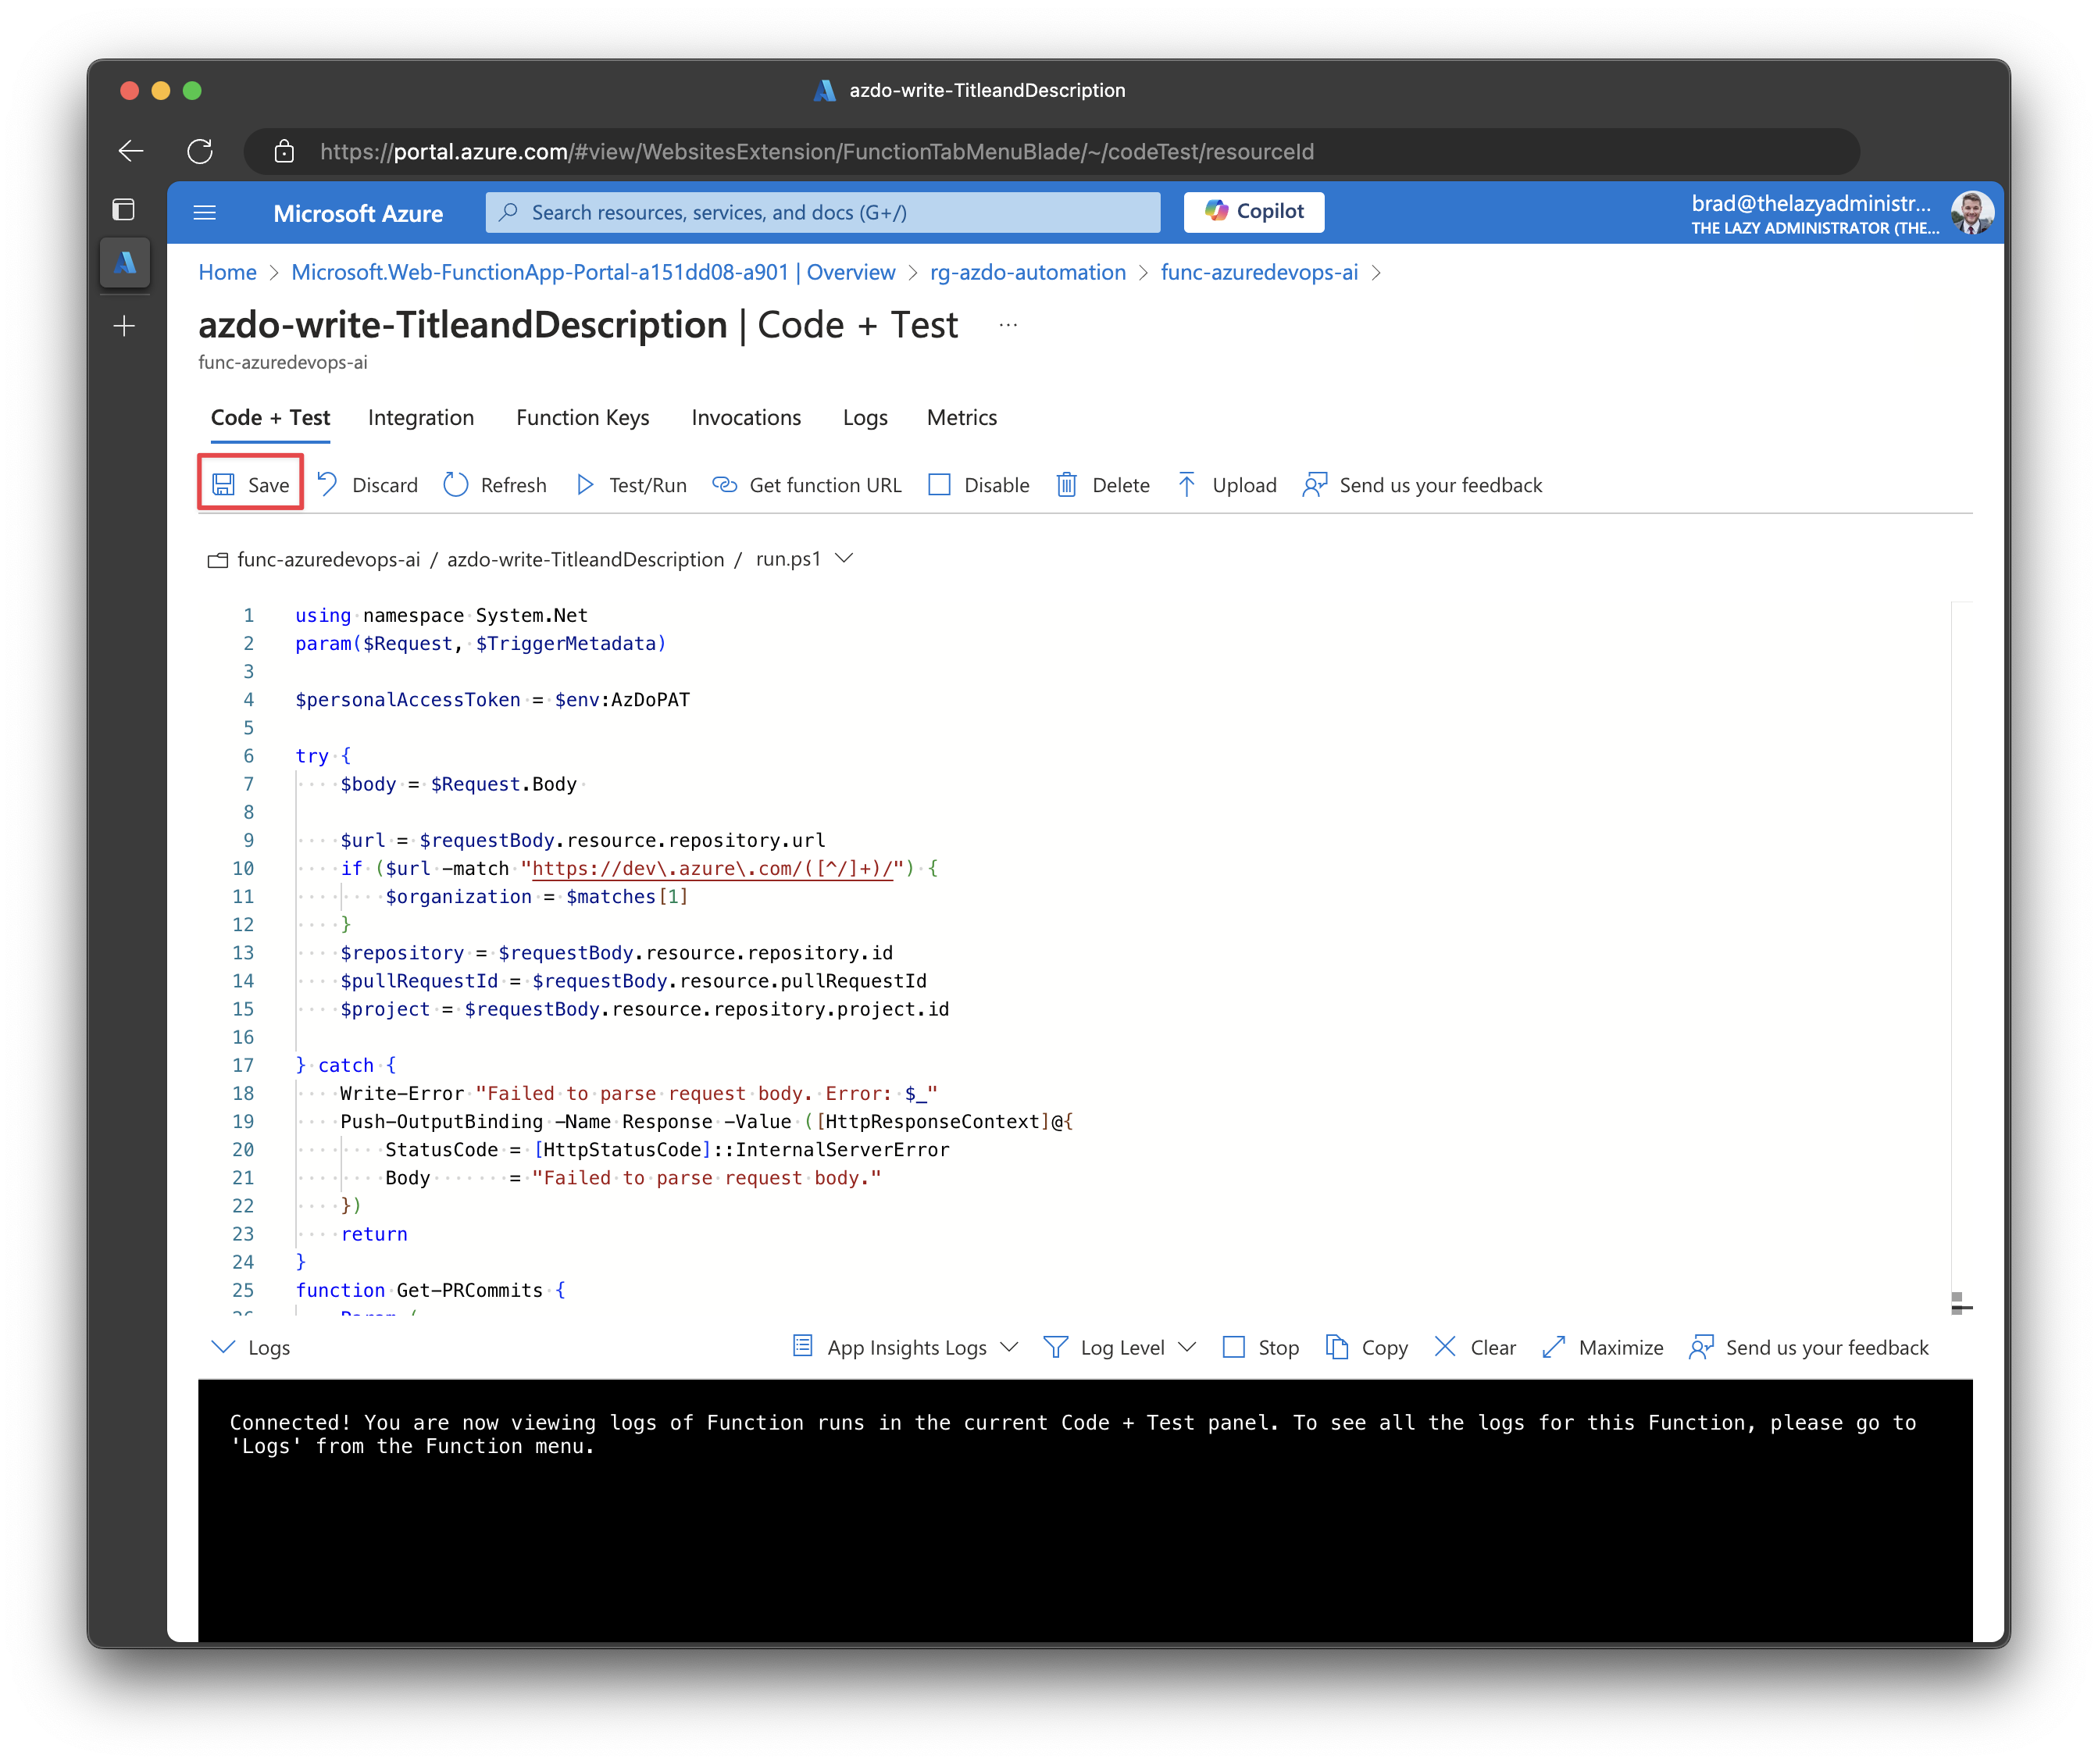Click the Log Level filter funnel icon
This screenshot has height=1764, width=2098.
coord(1055,1347)
